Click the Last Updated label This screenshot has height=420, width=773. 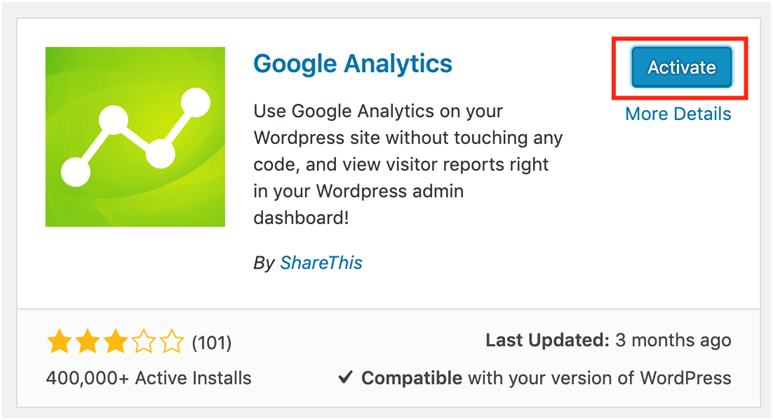point(547,341)
